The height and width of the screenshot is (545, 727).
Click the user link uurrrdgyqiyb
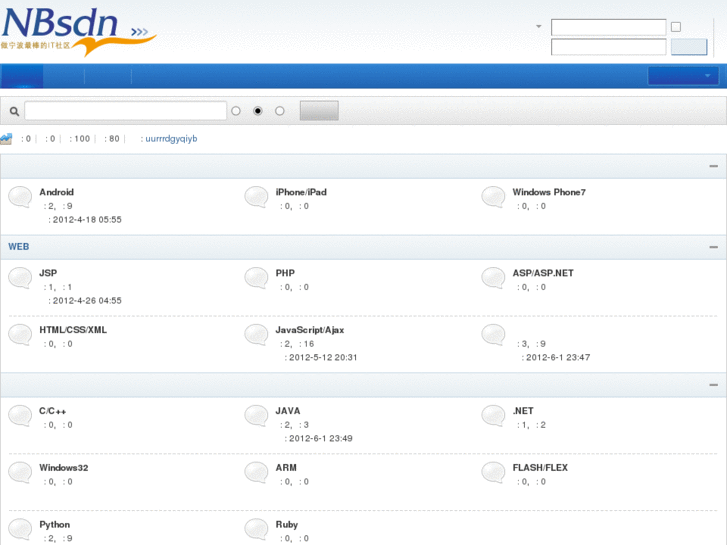pyautogui.click(x=171, y=139)
